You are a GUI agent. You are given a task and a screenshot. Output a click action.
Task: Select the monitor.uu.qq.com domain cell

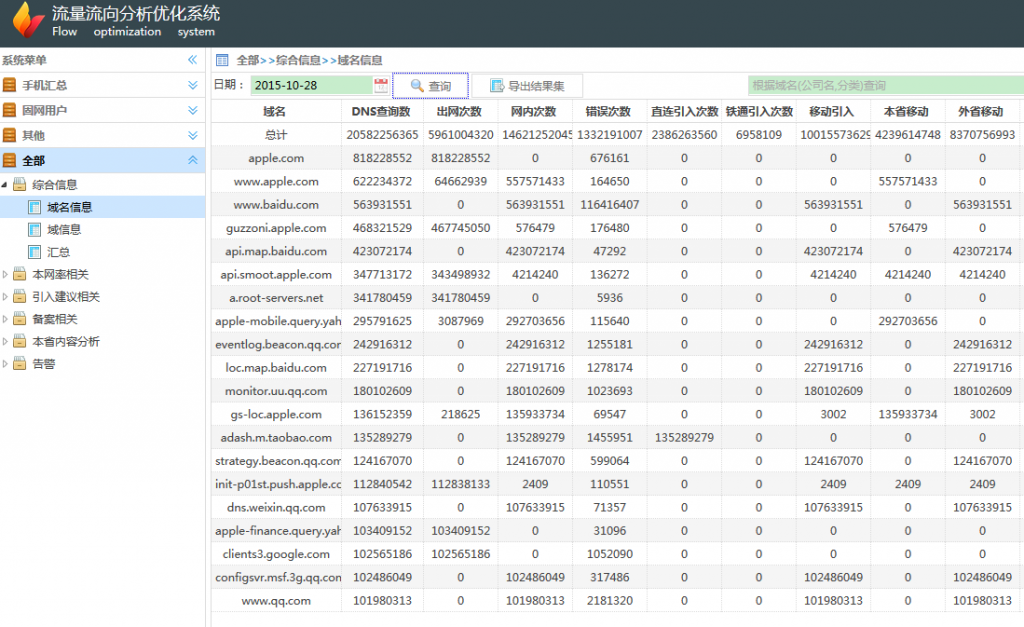coord(276,391)
